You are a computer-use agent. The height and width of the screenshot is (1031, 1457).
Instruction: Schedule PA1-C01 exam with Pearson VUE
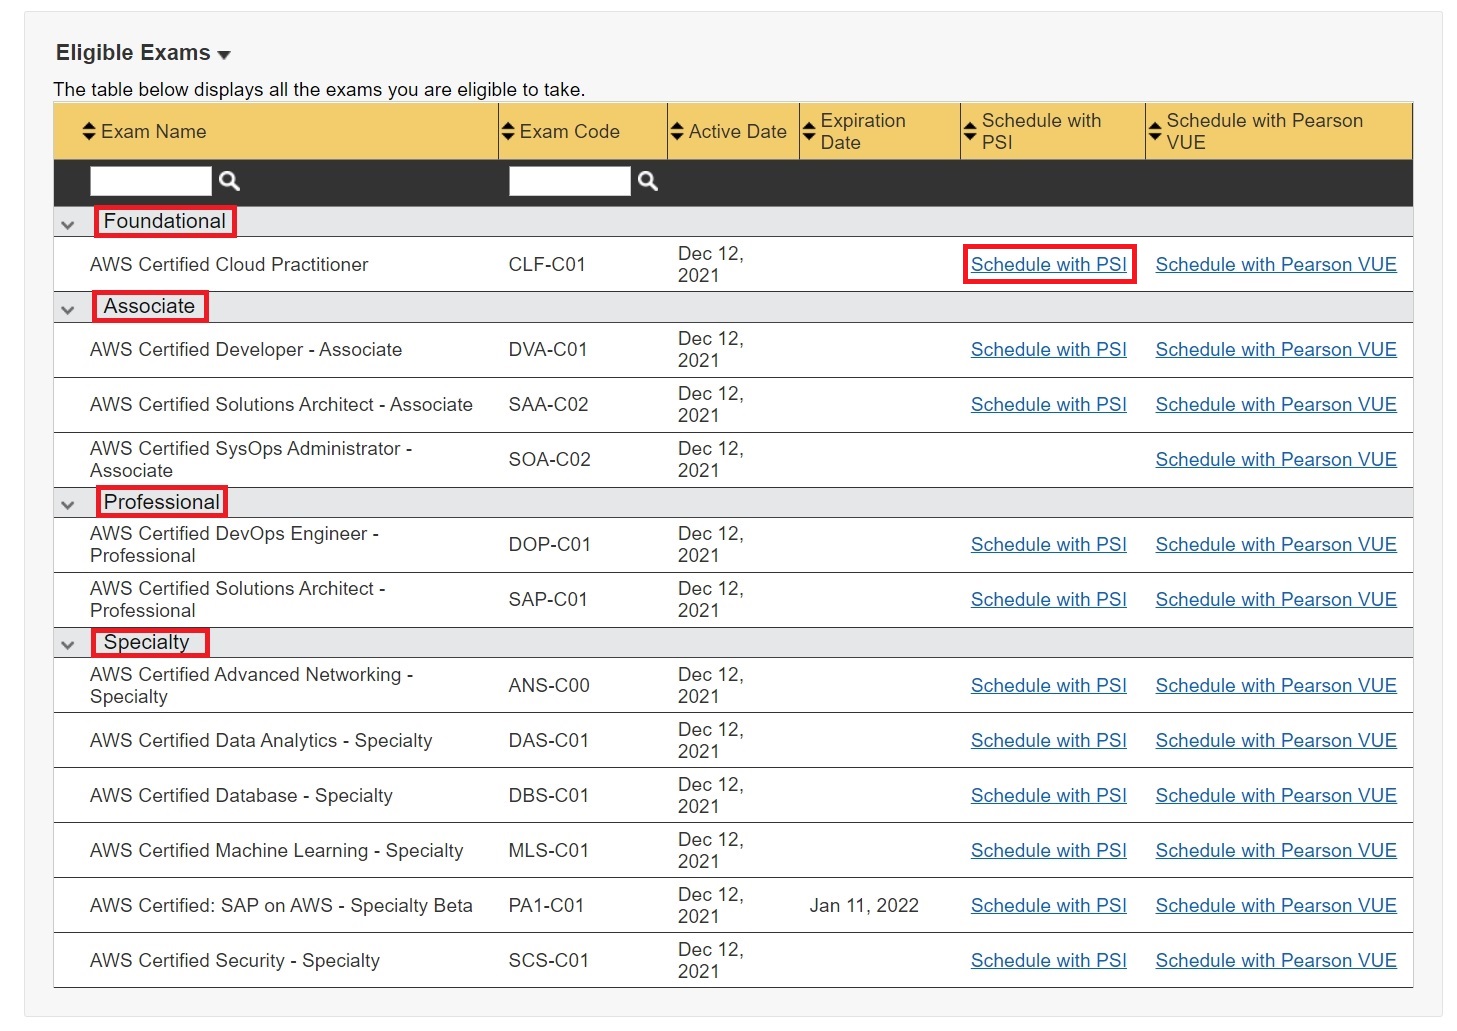click(x=1276, y=905)
